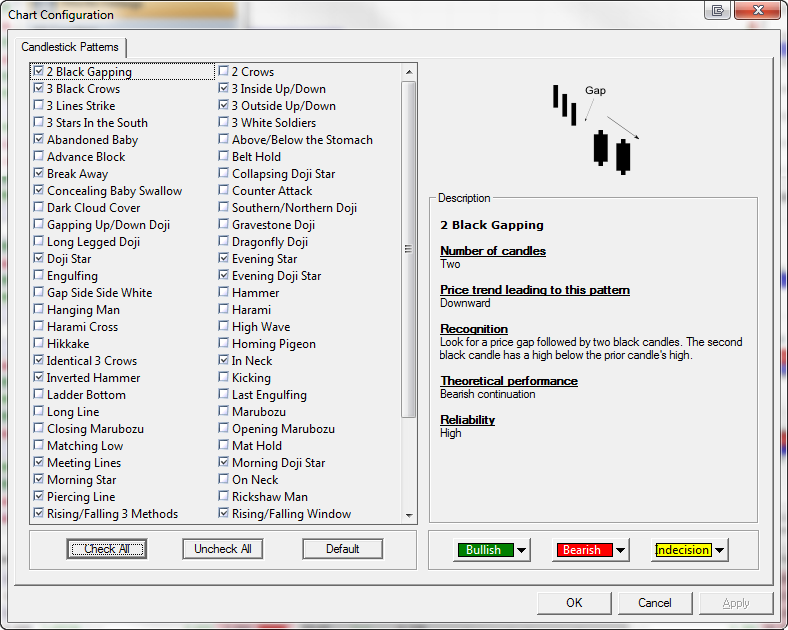Select the Ladder Bottom label
This screenshot has height=630, width=788.
click(x=86, y=395)
